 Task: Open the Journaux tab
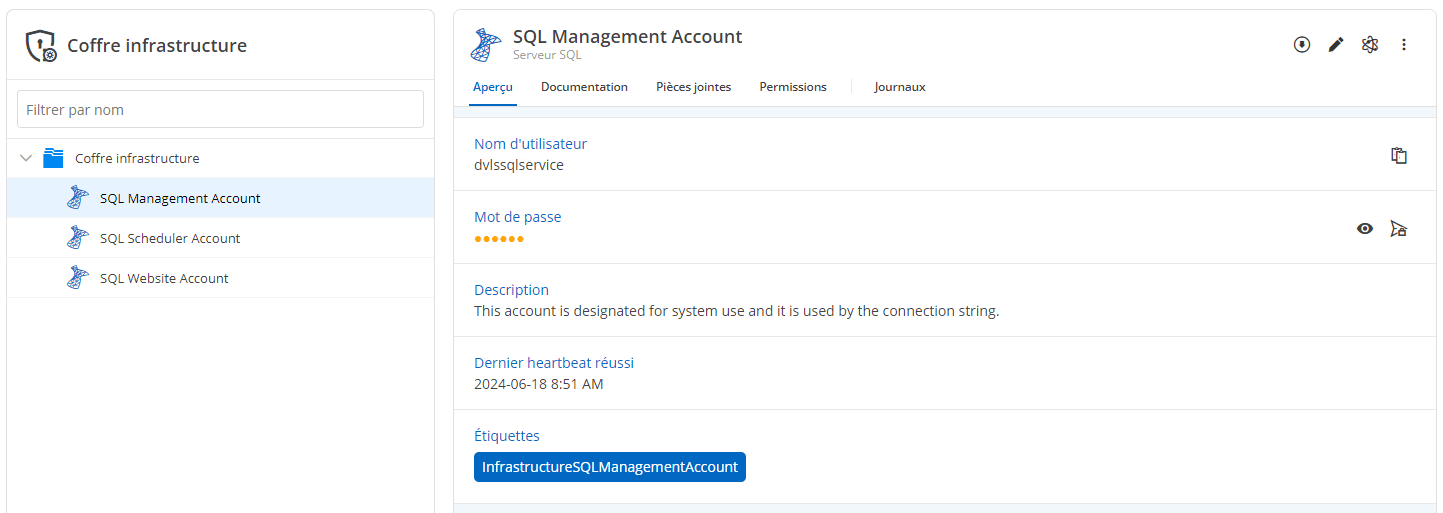point(899,87)
